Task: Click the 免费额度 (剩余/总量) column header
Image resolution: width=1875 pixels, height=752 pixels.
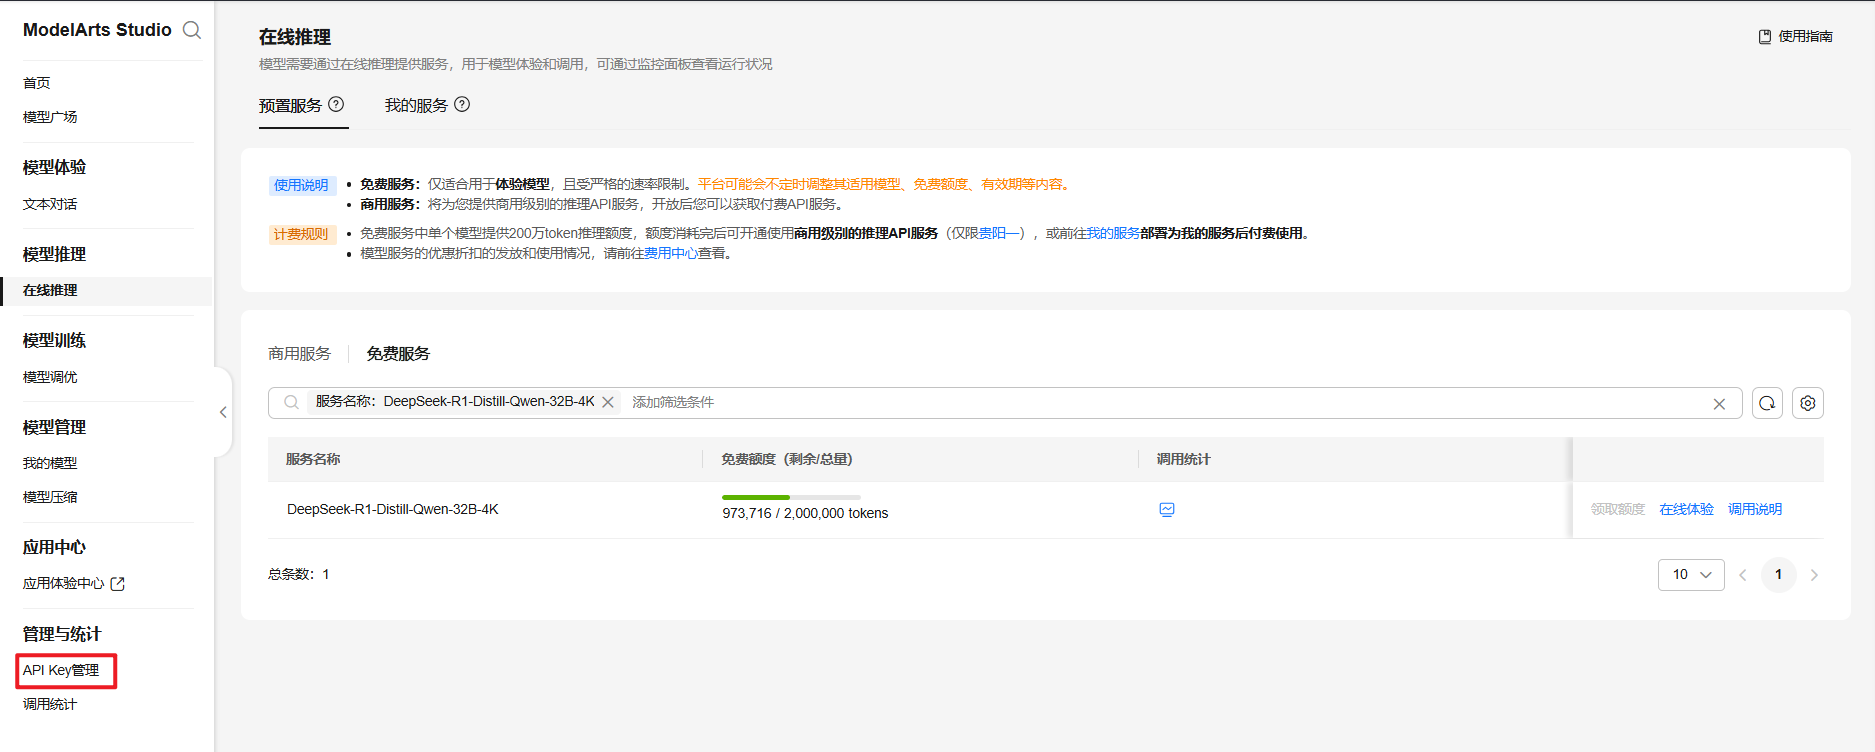Action: pos(787,459)
